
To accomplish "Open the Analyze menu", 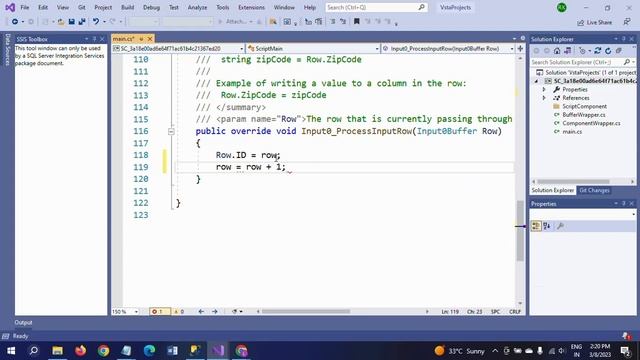I will 197,7.
